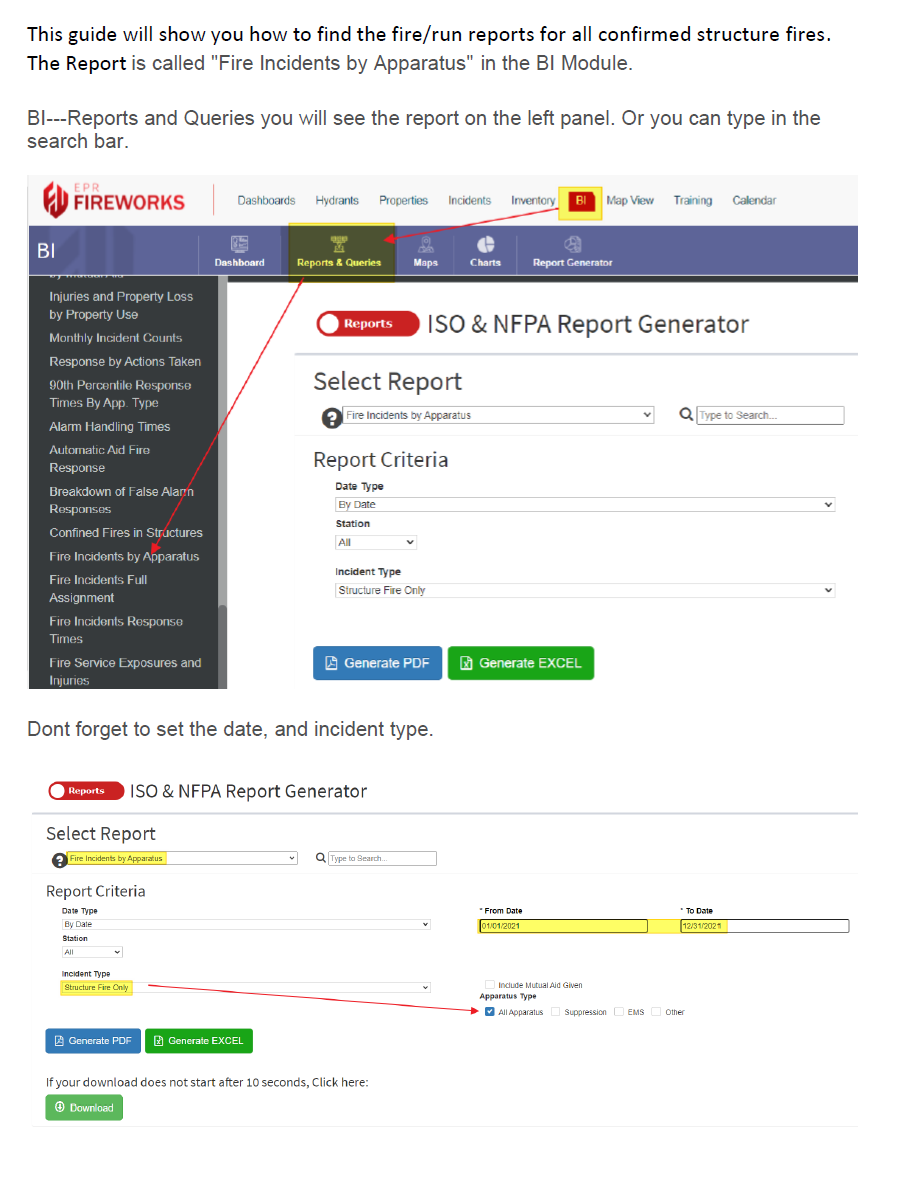Select Response by Actions Taken report
The height and width of the screenshot is (1178, 922).
click(125, 361)
